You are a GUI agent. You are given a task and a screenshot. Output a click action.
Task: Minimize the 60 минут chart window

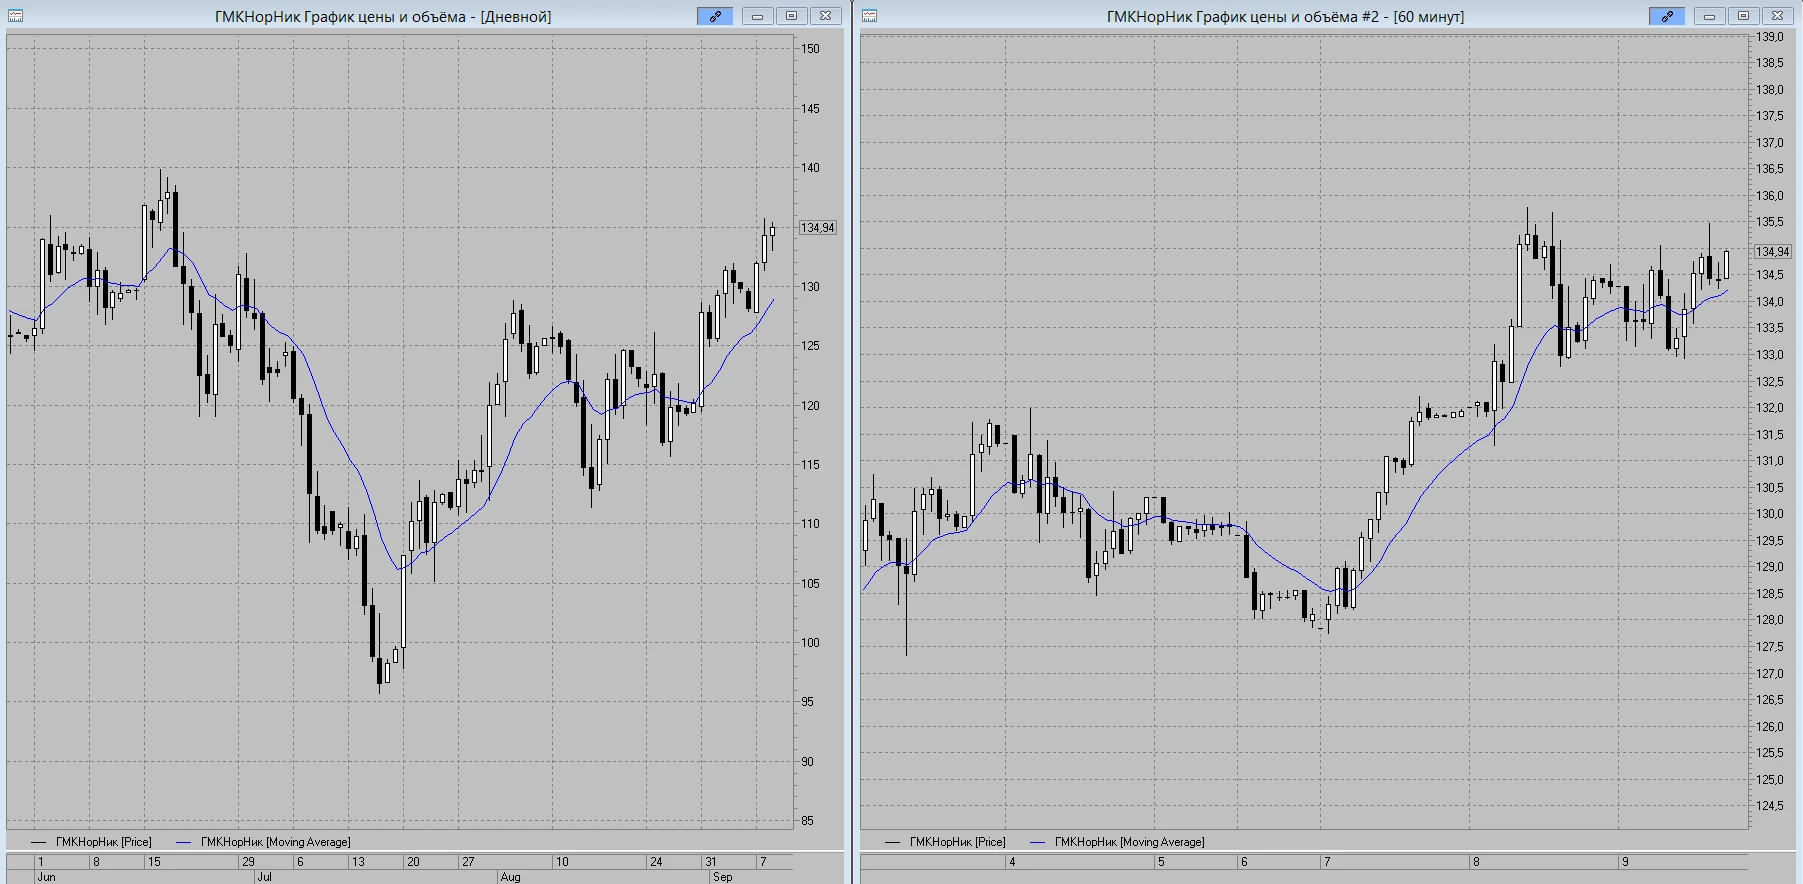tap(1709, 16)
